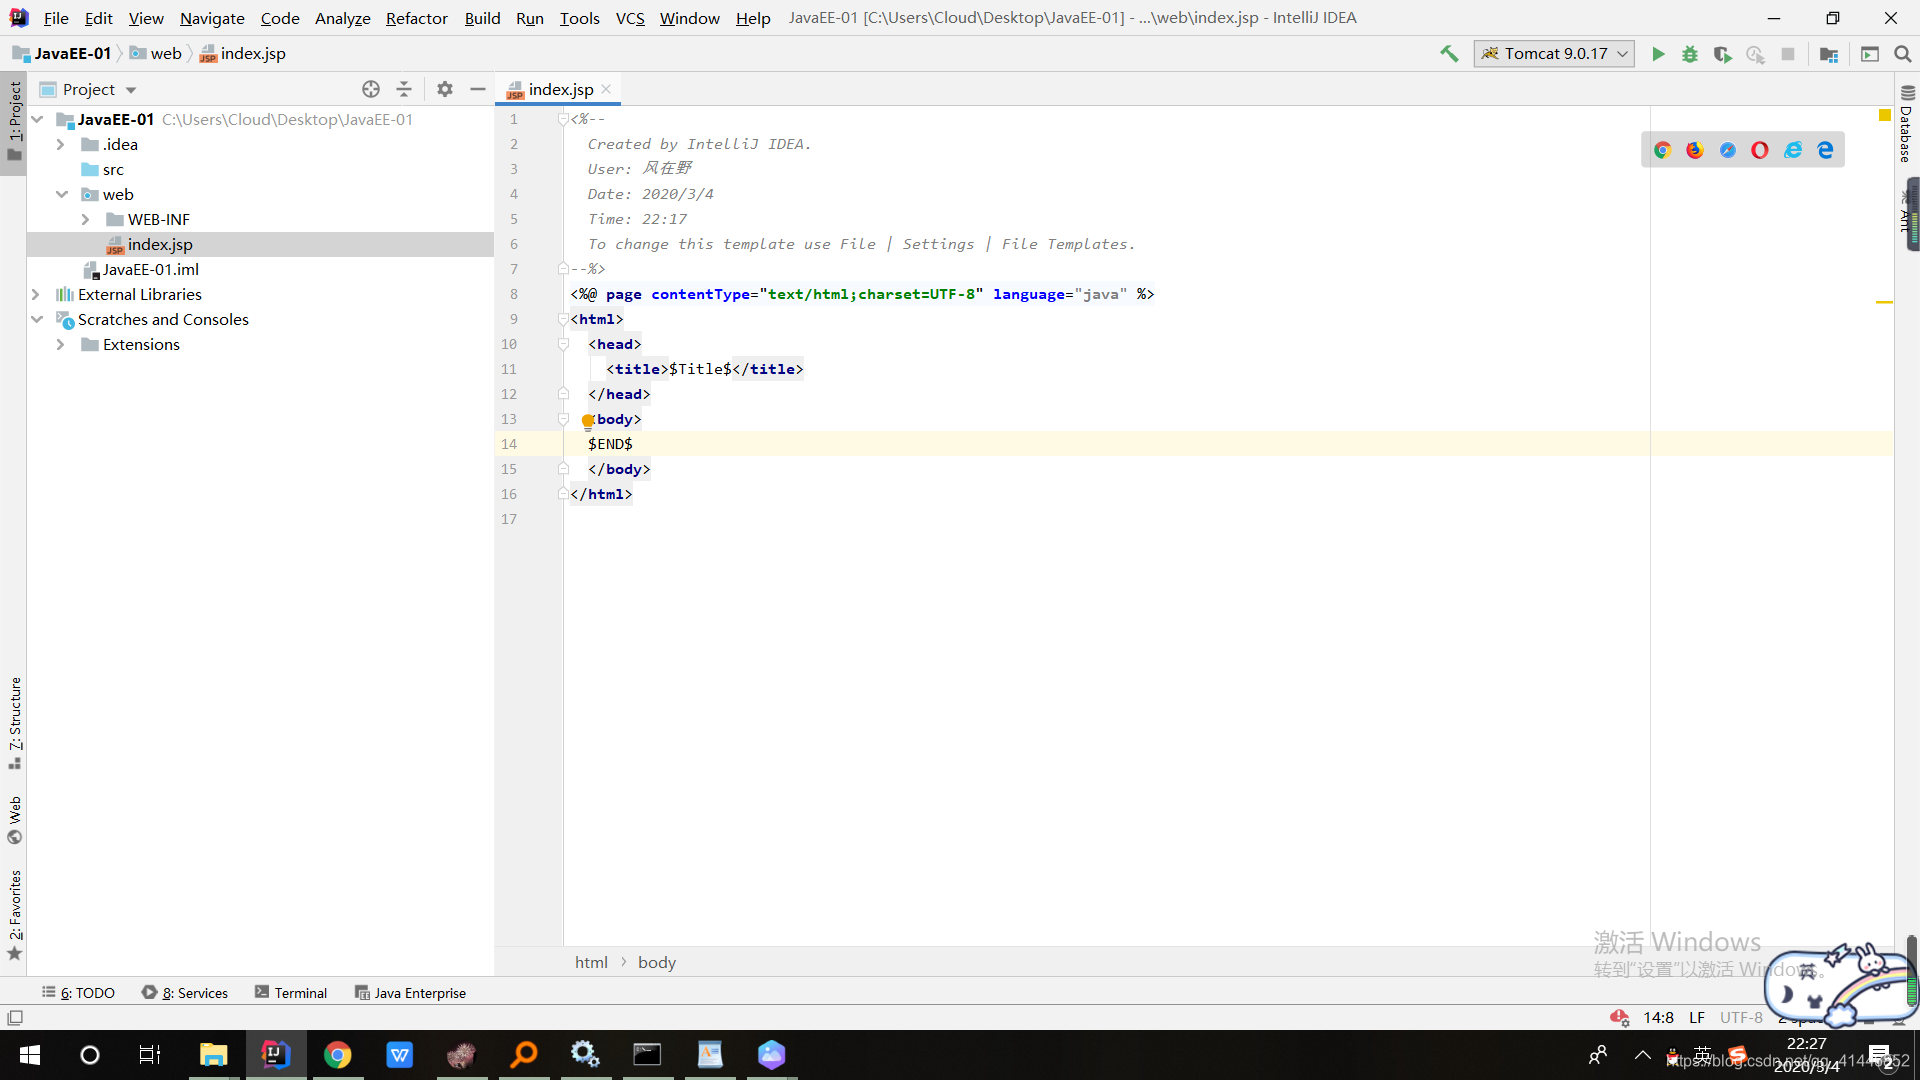The height and width of the screenshot is (1080, 1920).
Task: Click Project Structure toolbar icon
Action: (x=1829, y=54)
